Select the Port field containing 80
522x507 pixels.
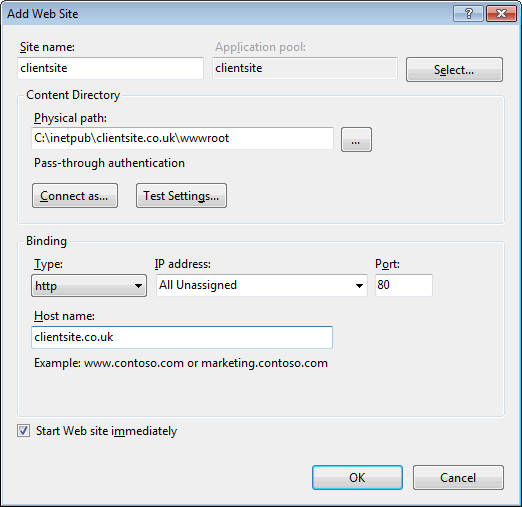[404, 285]
